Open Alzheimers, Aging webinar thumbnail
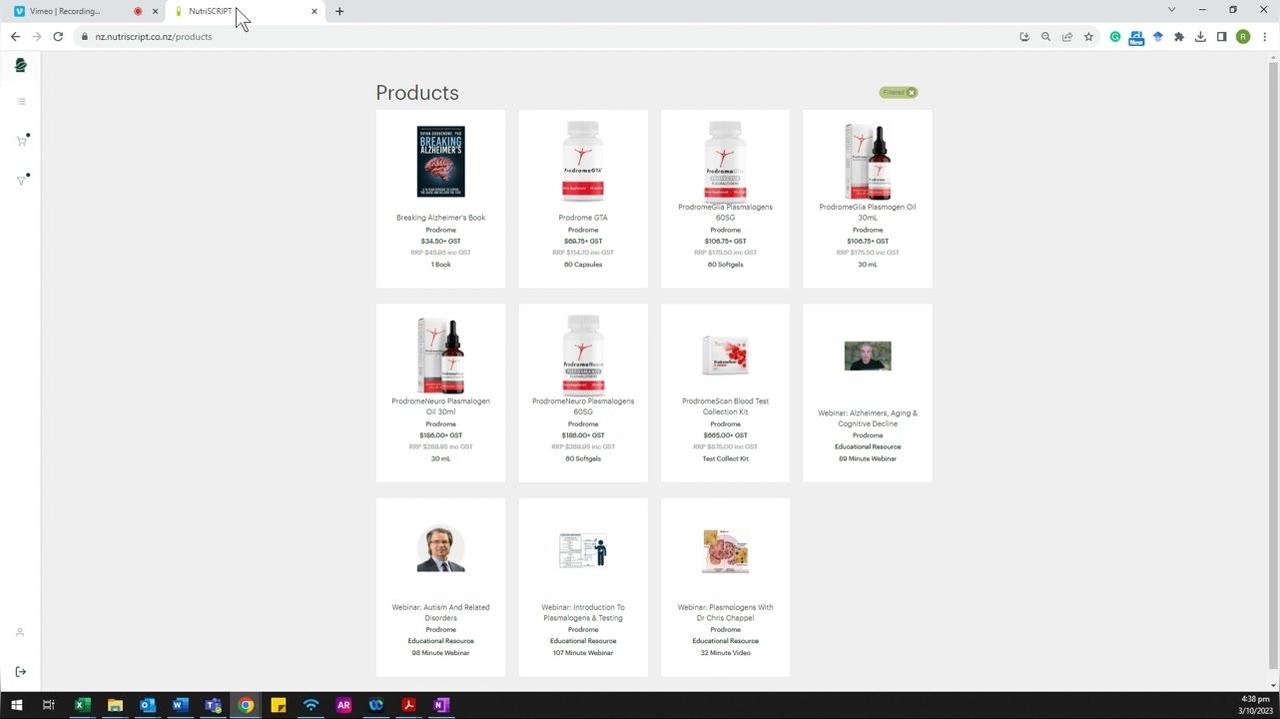Screen dimensions: 1280x719 [x=868, y=356]
